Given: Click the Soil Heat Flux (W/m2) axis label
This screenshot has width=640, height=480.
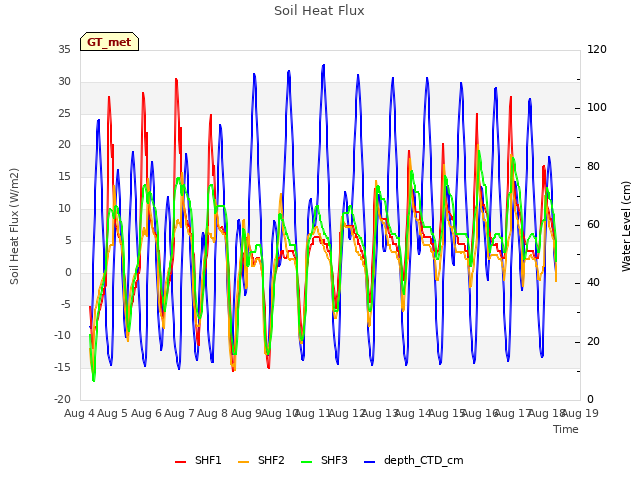Looking at the screenshot, I should click(15, 226).
